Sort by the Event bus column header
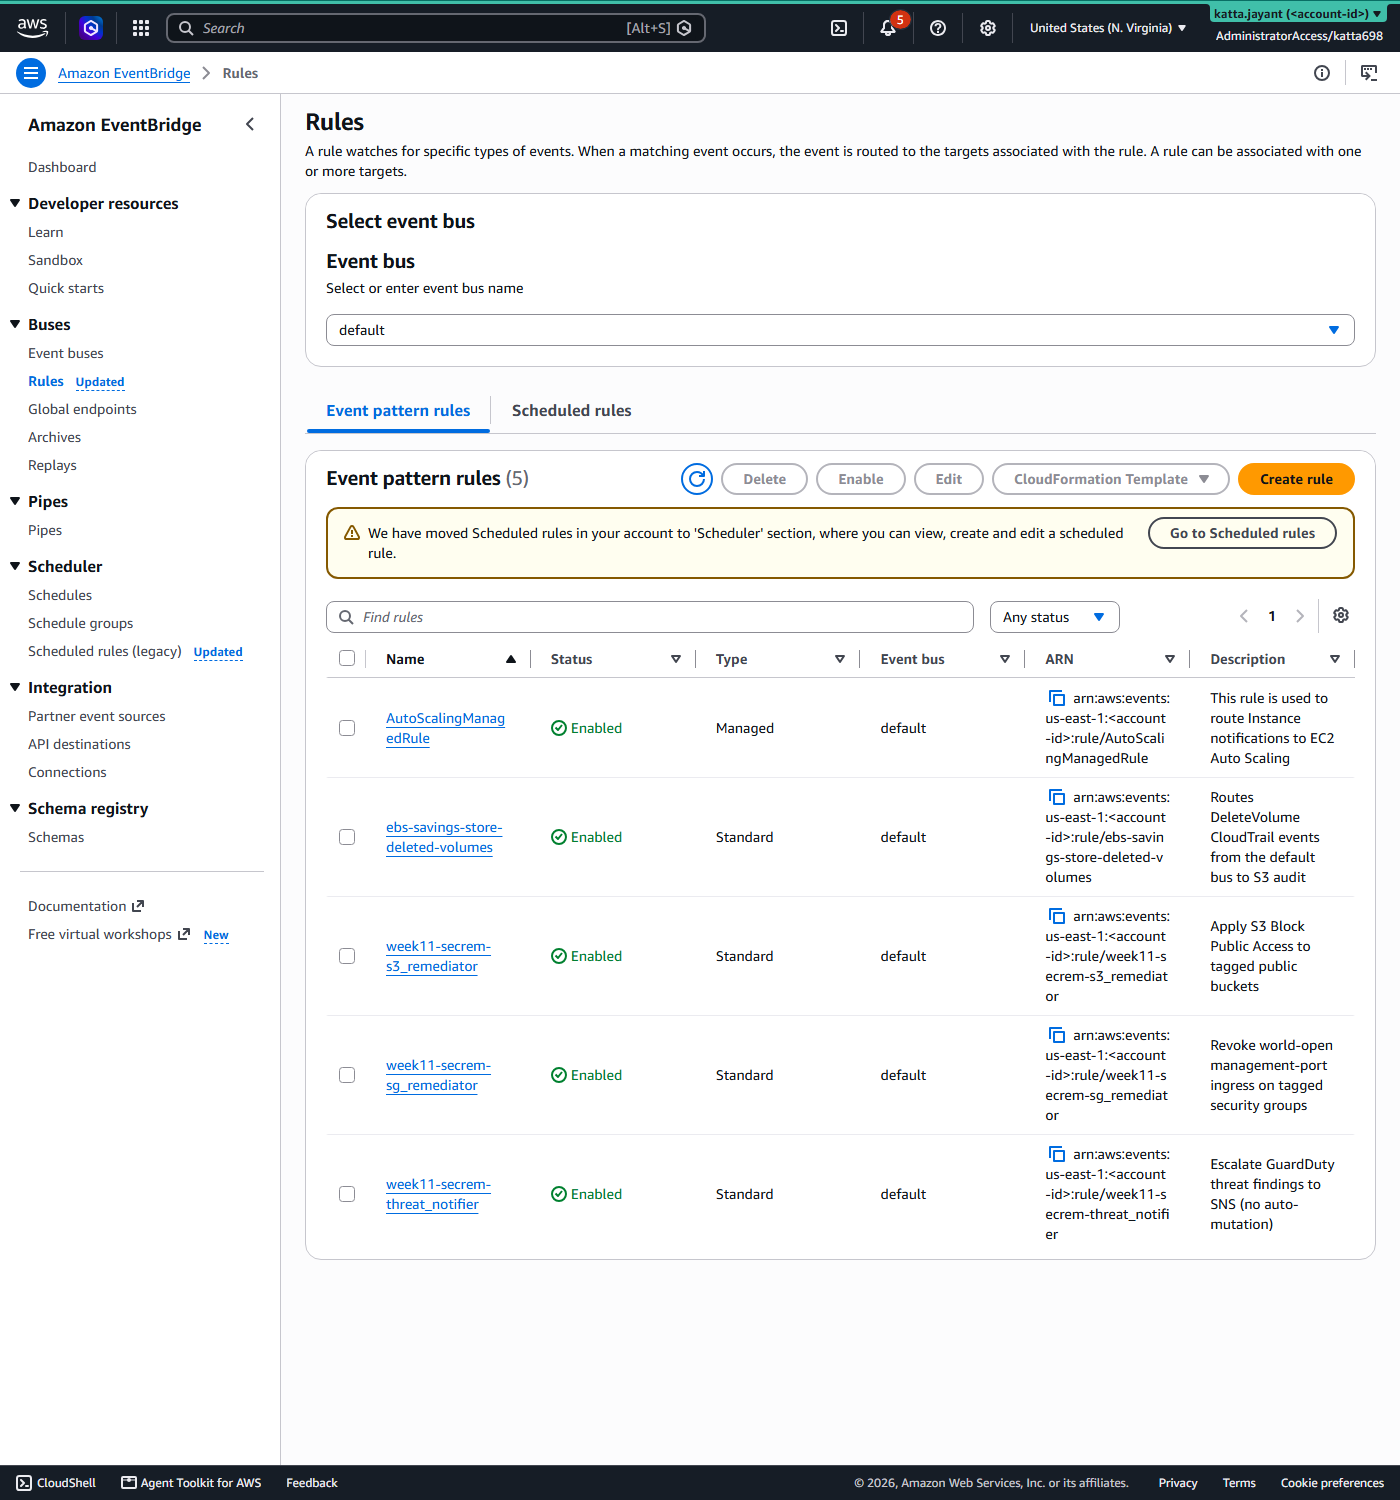Image resolution: width=1400 pixels, height=1500 pixels. click(945, 659)
